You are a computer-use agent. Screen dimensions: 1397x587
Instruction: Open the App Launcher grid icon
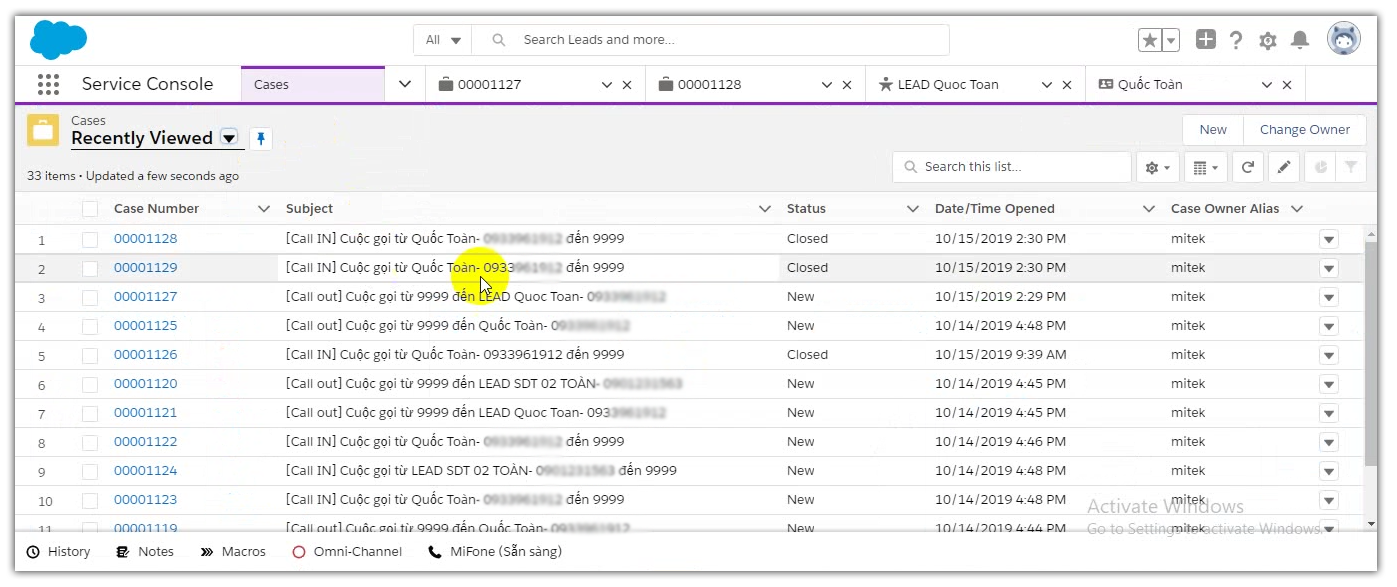click(x=48, y=85)
